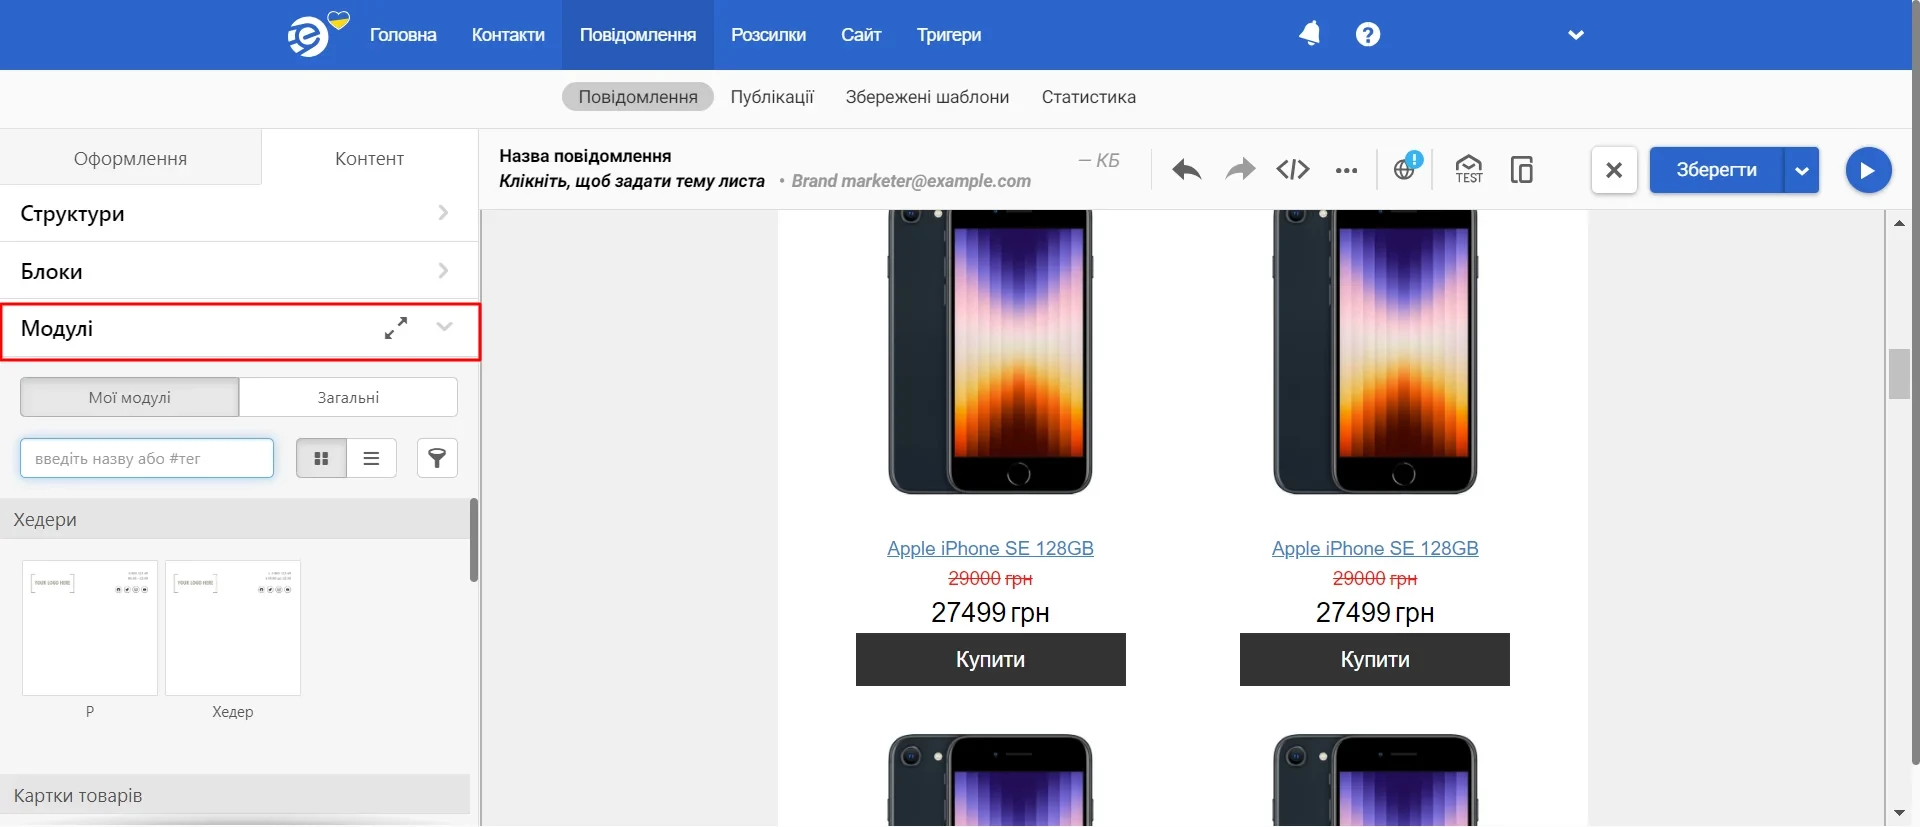Viewport: 1920px width, 827px height.
Task: Expand the Структури section
Action: point(239,213)
